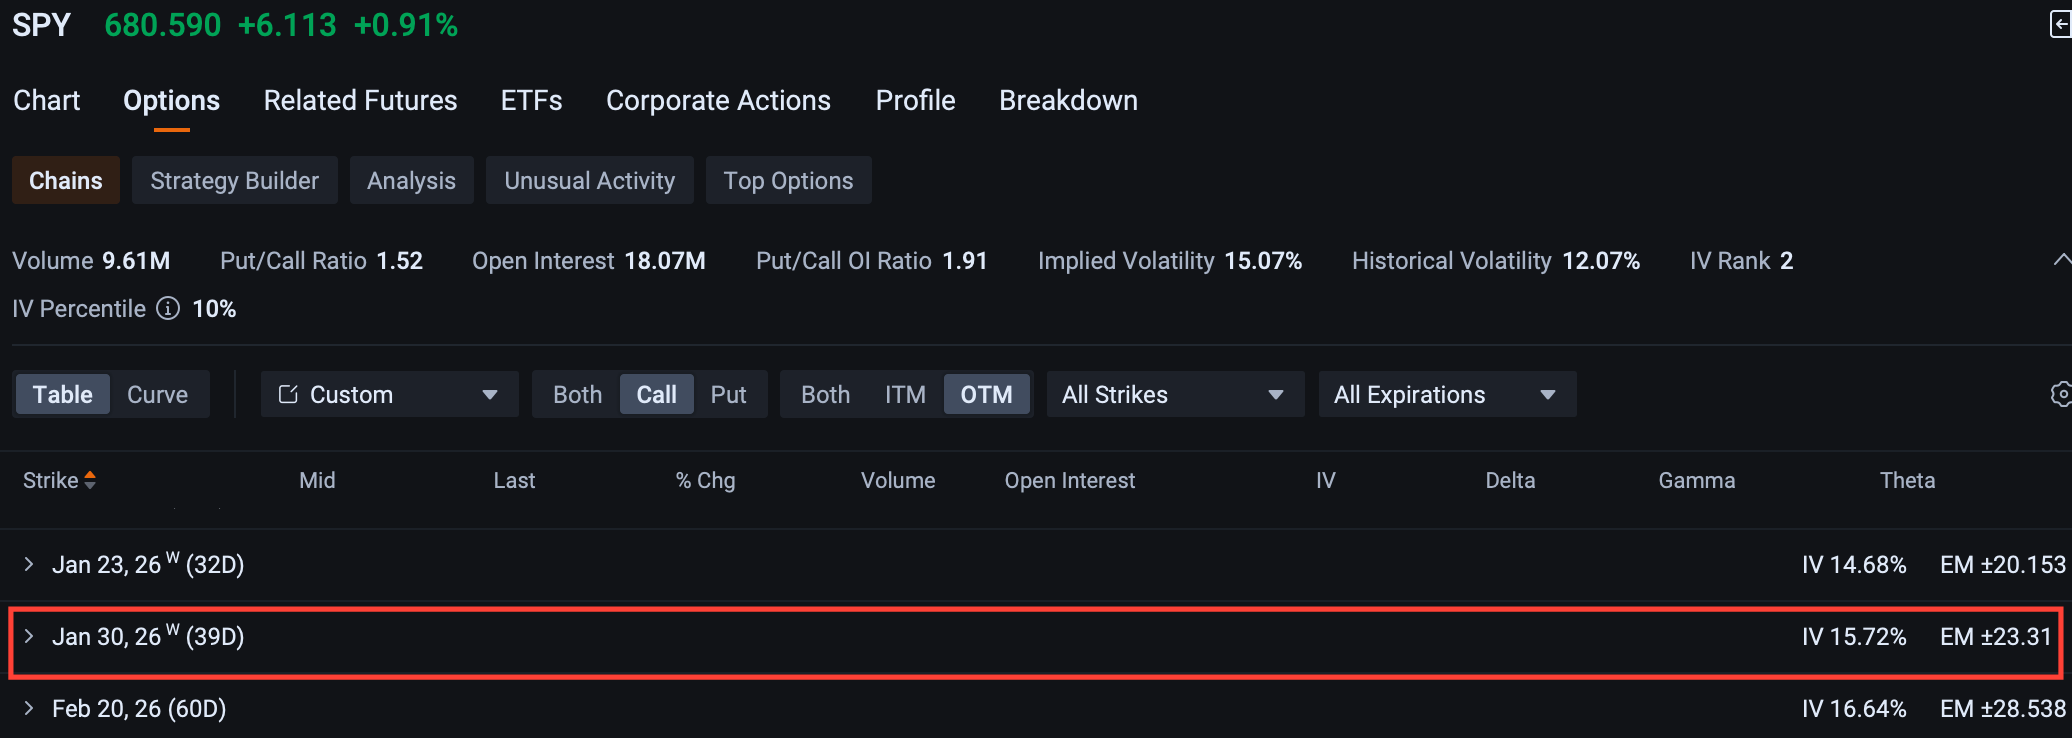2072x738 pixels.
Task: Click the panel collapse icon at top right
Action: [x=2060, y=24]
